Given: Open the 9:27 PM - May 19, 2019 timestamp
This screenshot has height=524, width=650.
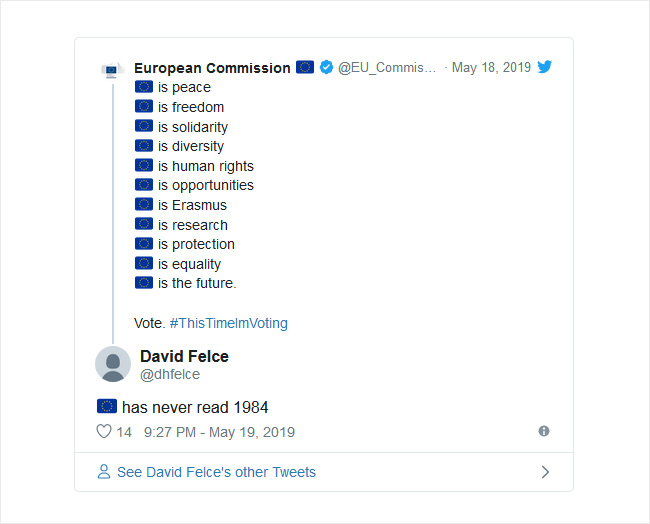Looking at the screenshot, I should click(x=219, y=432).
